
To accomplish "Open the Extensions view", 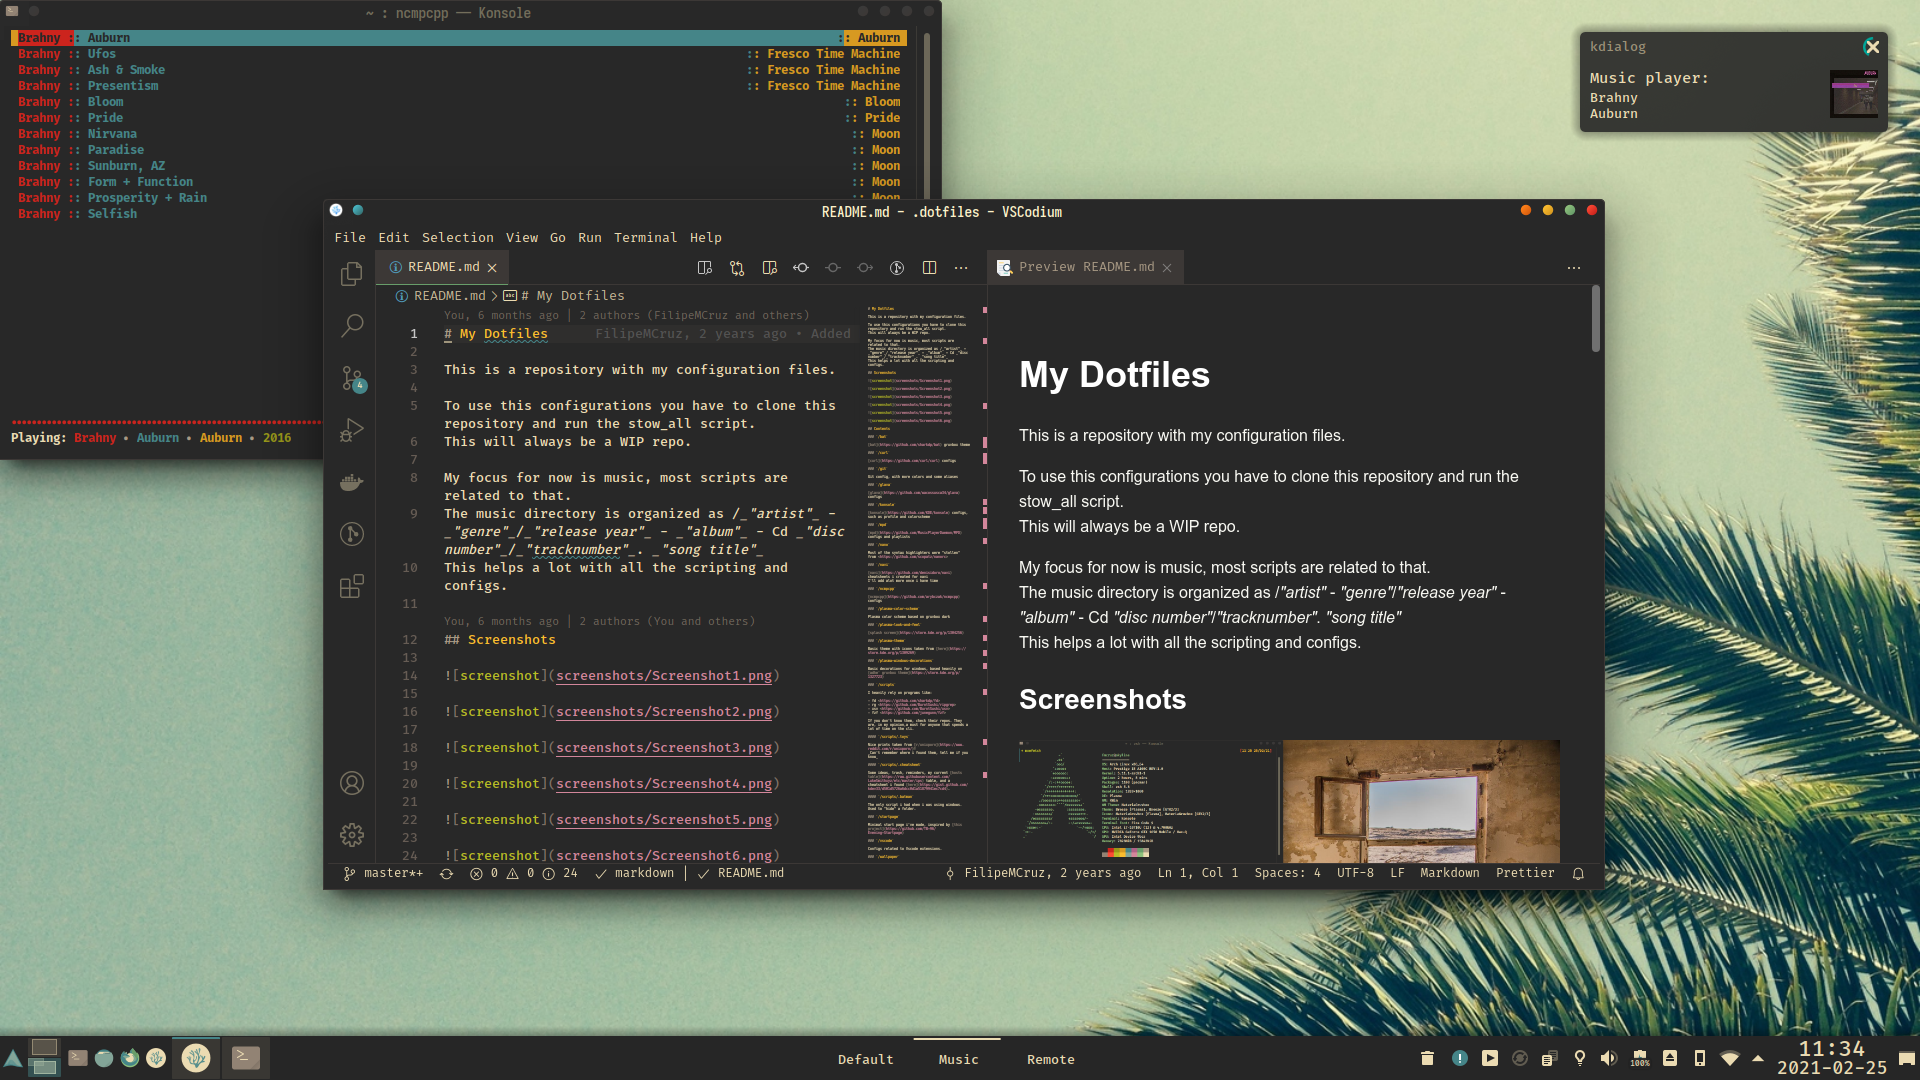I will pos(351,586).
